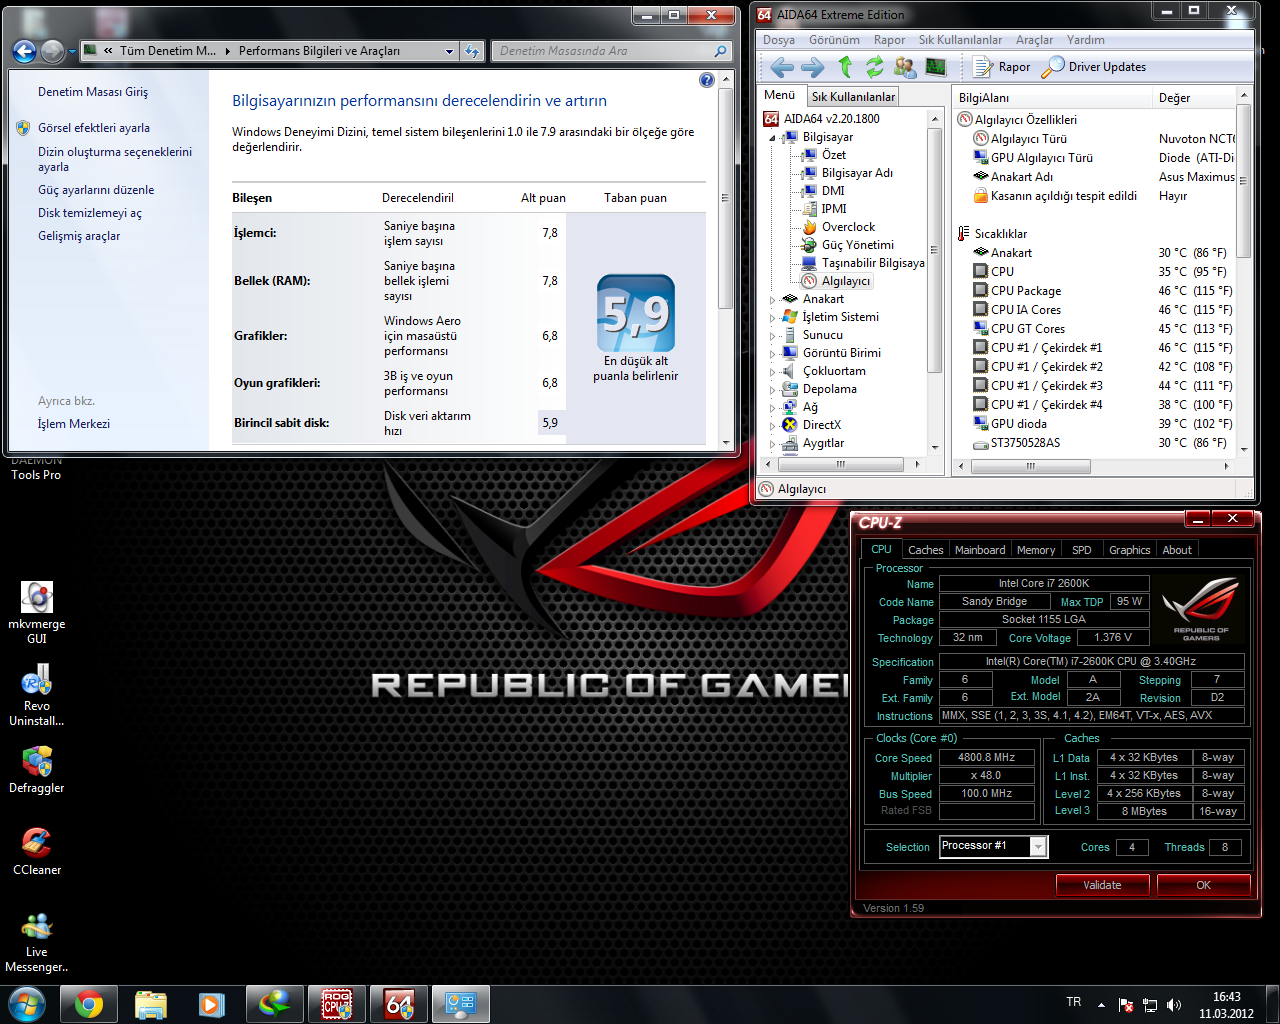
Task: Open the AIDA64 system monitor icon
Action: [936, 67]
